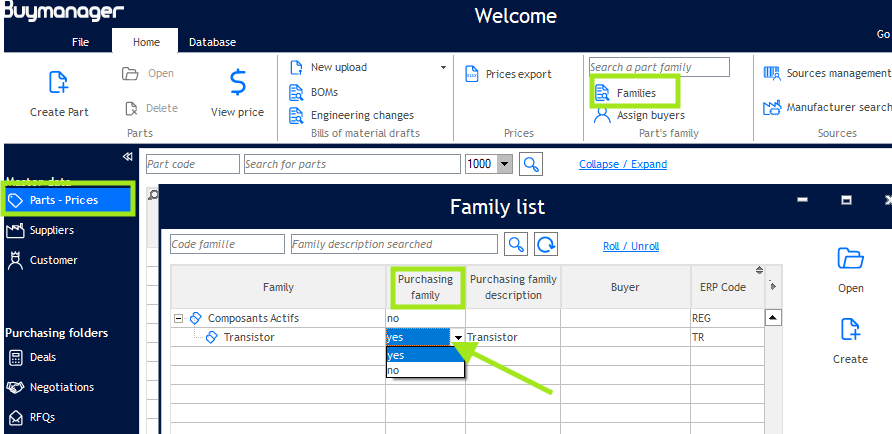The image size is (892, 434).
Task: Open the BOMs tool
Action: coord(296,92)
